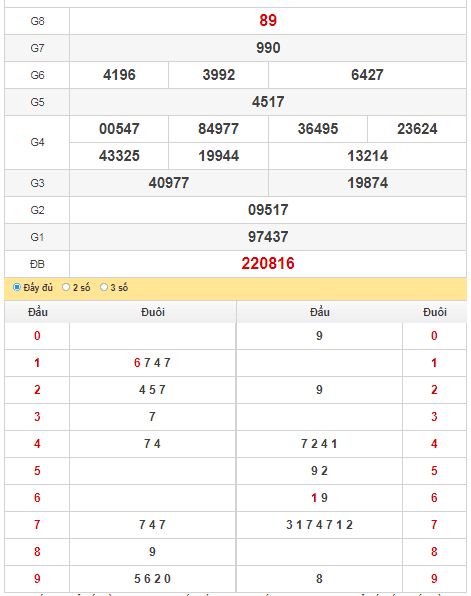
Task: Click Đuôi value 9 in Đầu 8 row
Action: click(152, 552)
